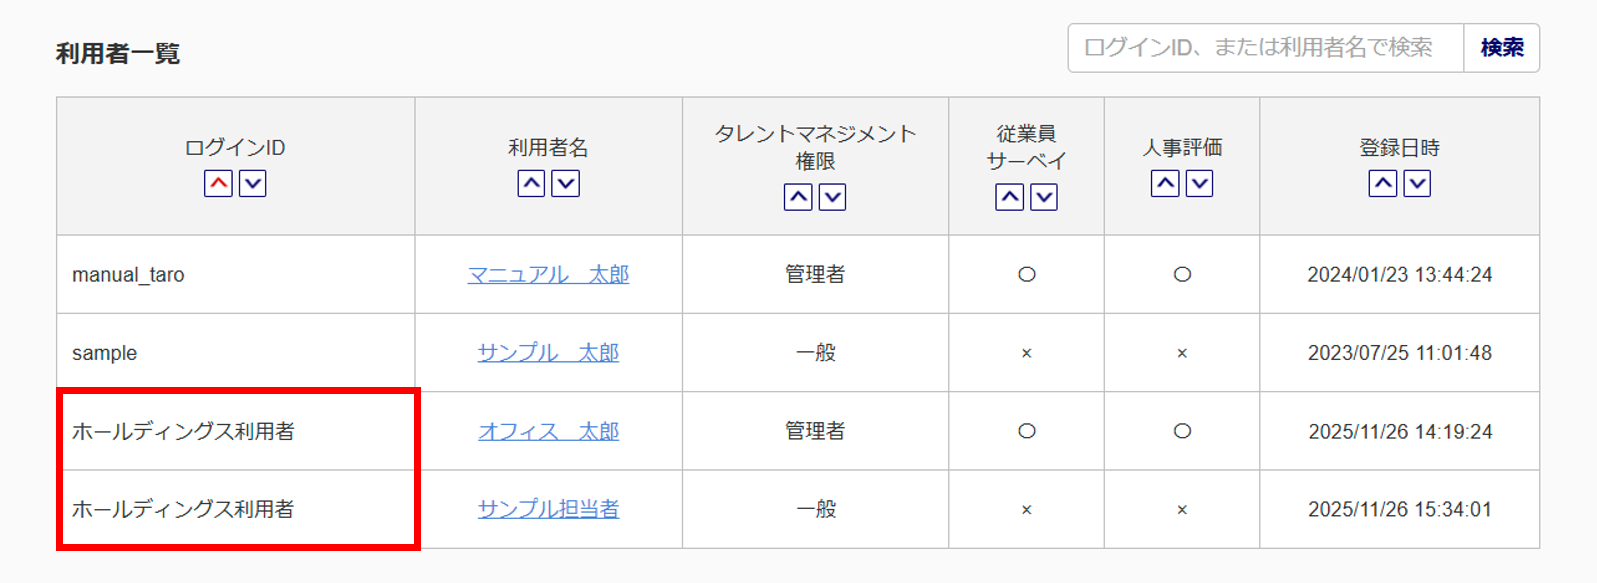Sort タレントマネジメント権限 column ascending
The image size is (1597, 583).
(x=798, y=198)
